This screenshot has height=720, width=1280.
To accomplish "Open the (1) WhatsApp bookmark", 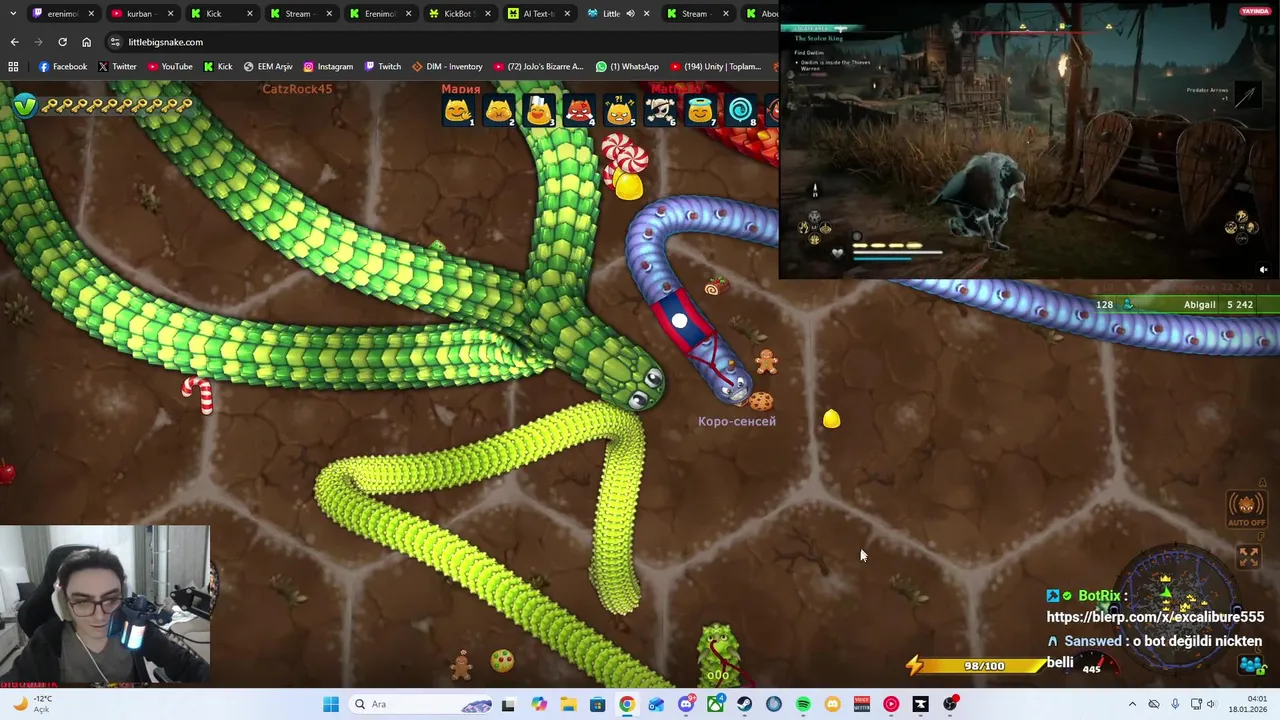I will pos(627,66).
